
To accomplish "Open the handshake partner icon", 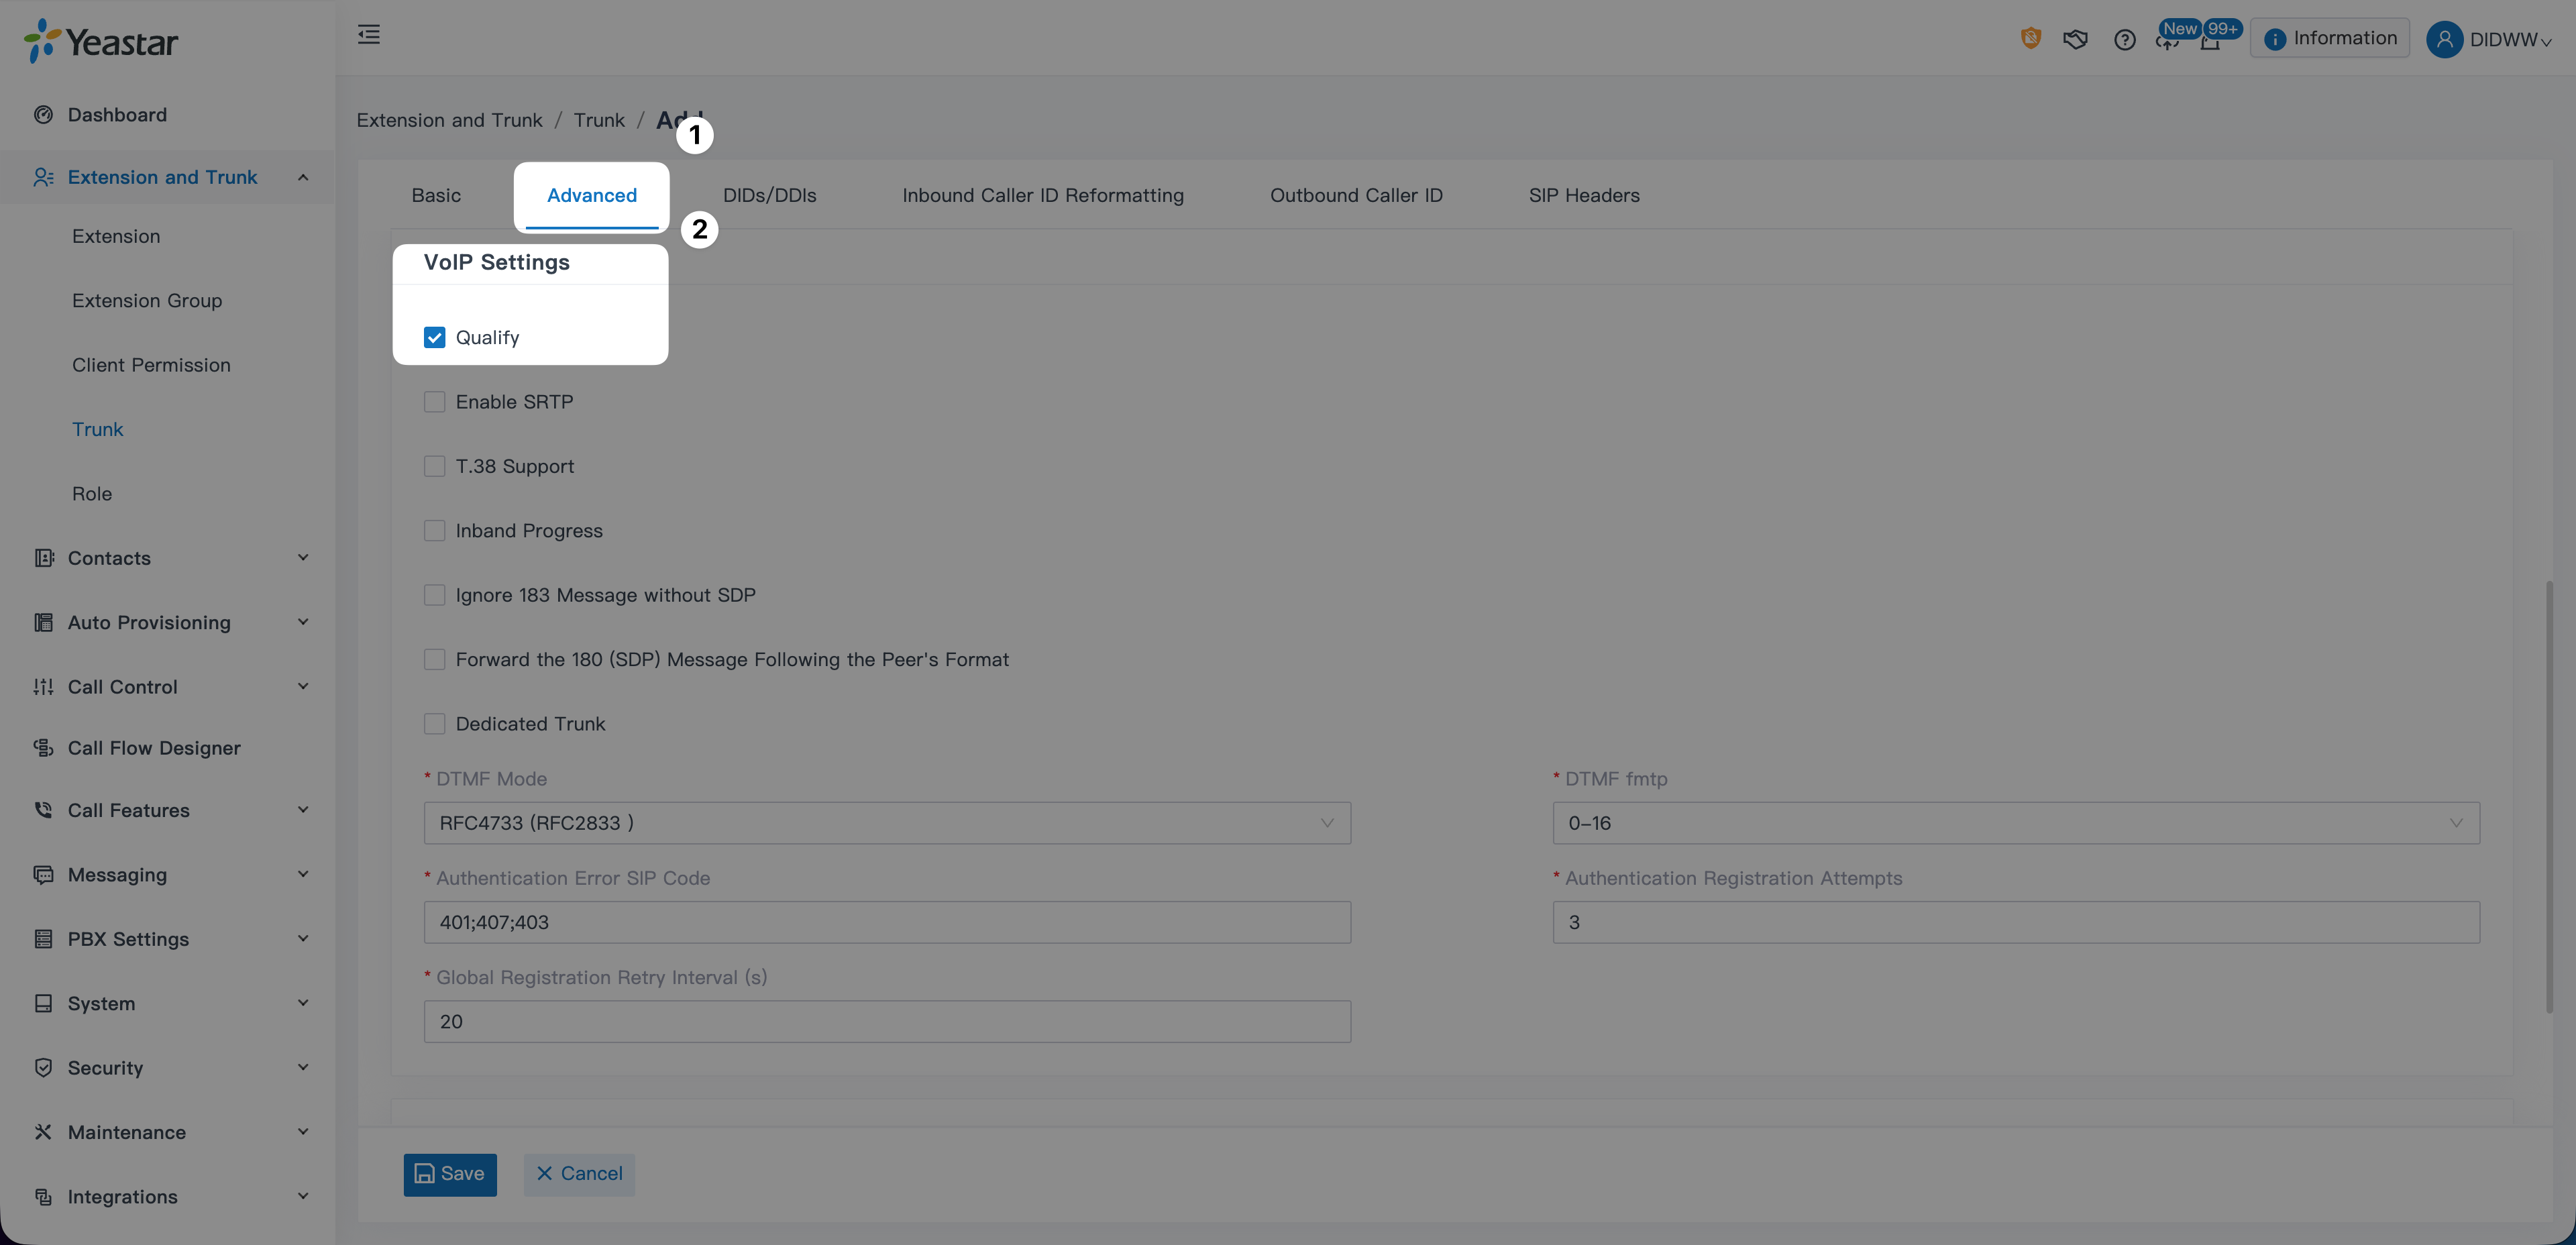I will tap(2075, 40).
